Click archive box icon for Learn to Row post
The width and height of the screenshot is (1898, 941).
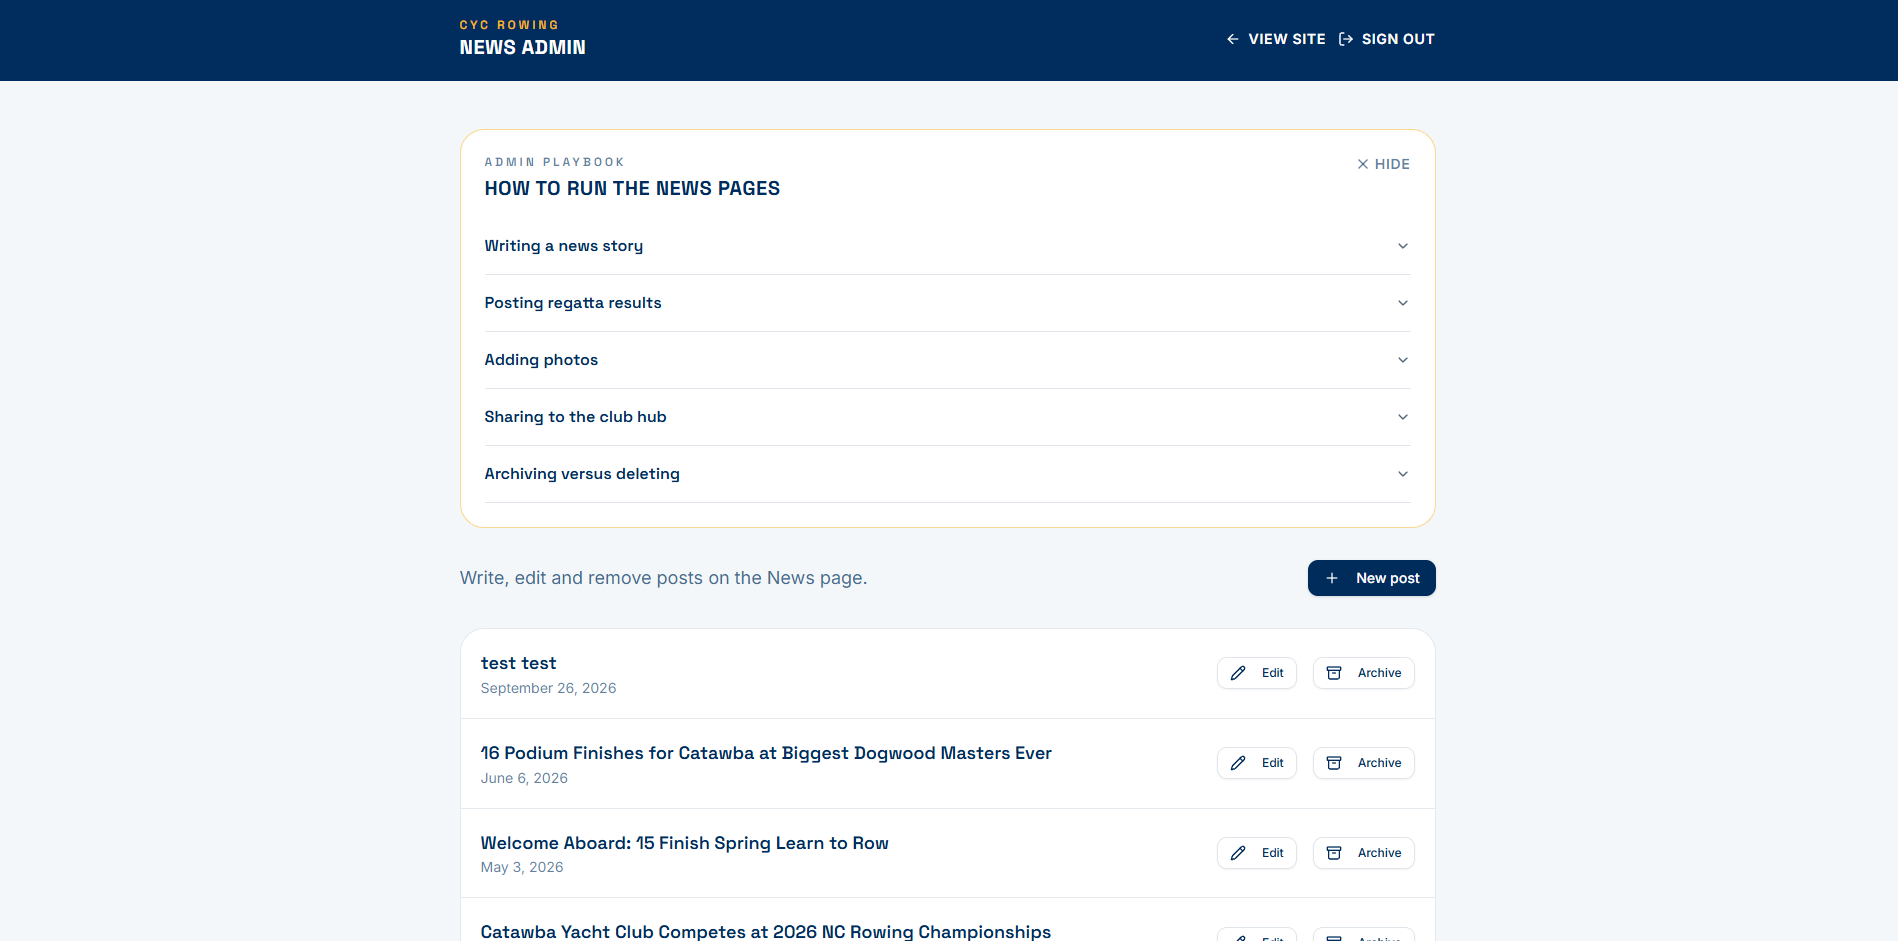pos(1334,853)
